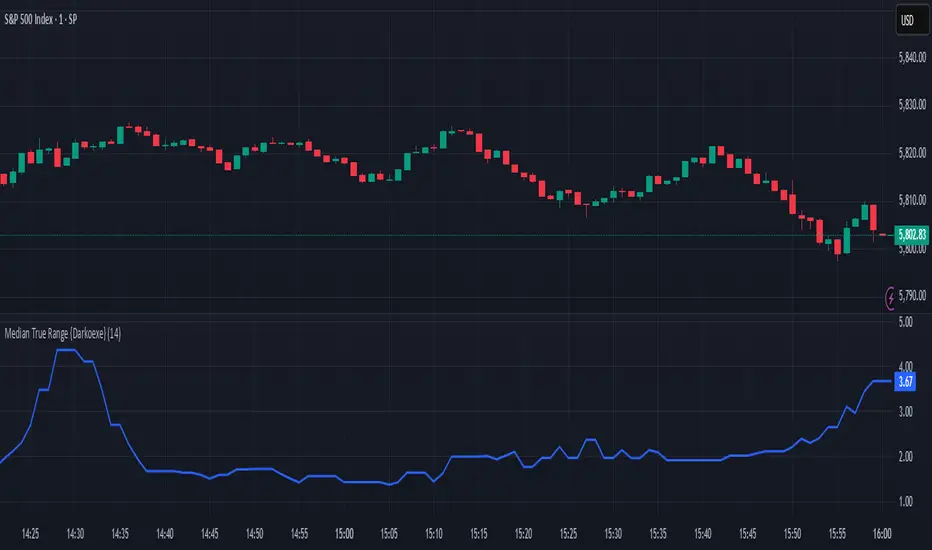Image resolution: width=932 pixels, height=550 pixels.
Task: Click the 15:00 time axis label
Action: click(x=344, y=534)
